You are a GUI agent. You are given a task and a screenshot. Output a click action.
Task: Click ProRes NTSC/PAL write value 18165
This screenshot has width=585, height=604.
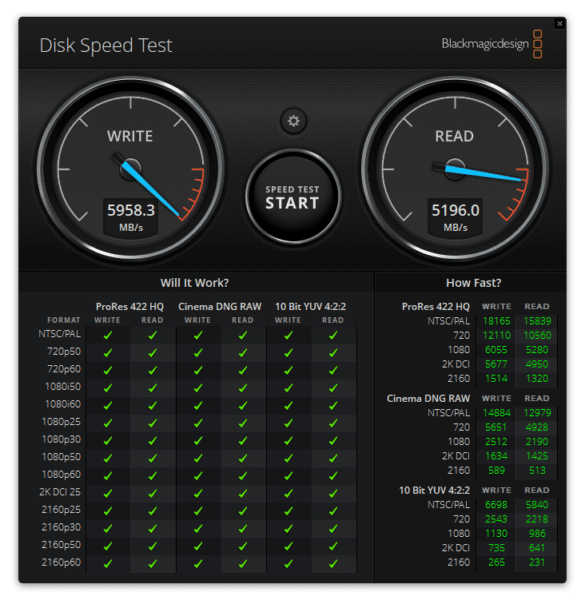click(496, 321)
